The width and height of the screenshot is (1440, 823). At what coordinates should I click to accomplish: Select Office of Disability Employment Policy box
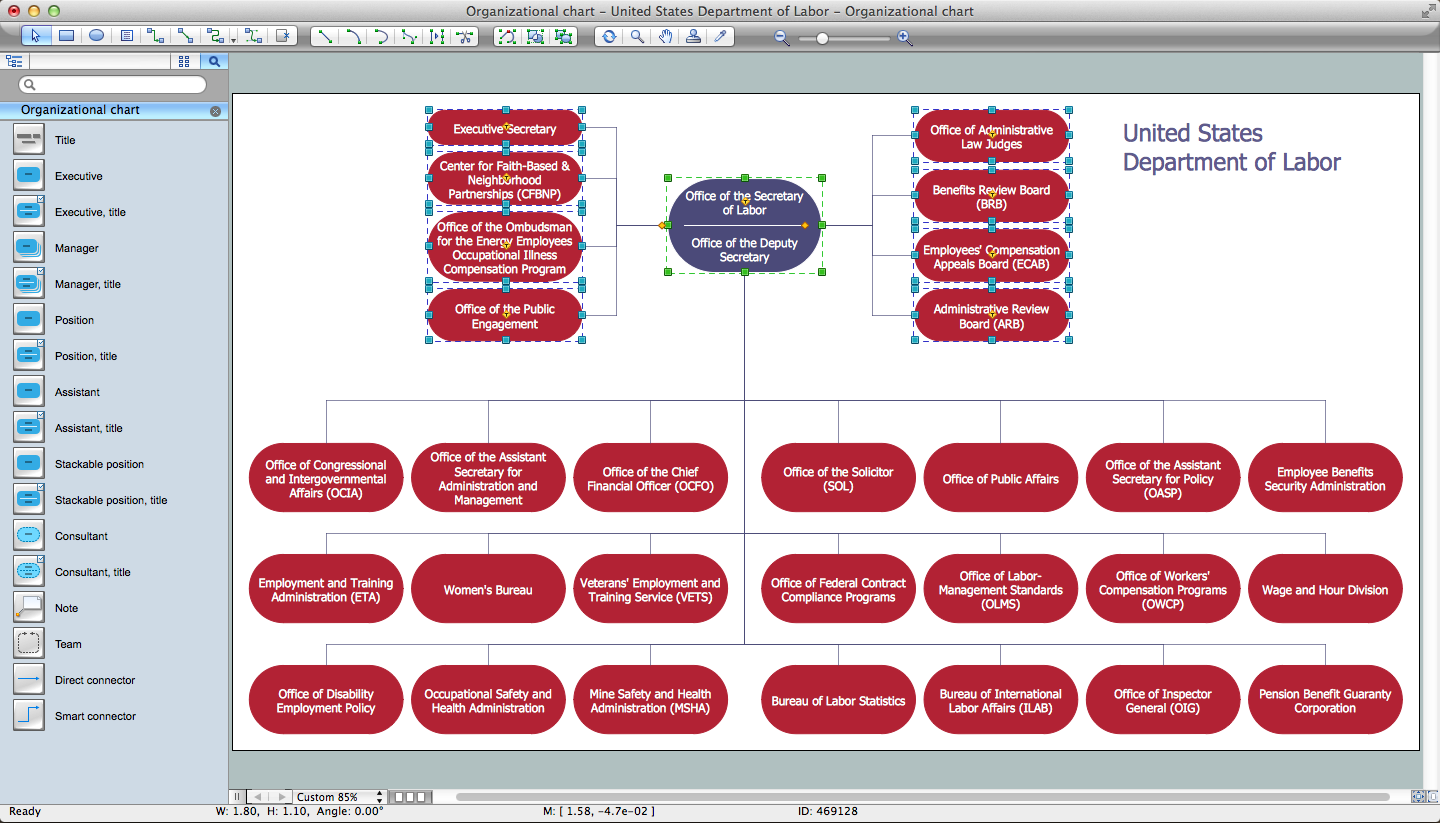coord(326,700)
